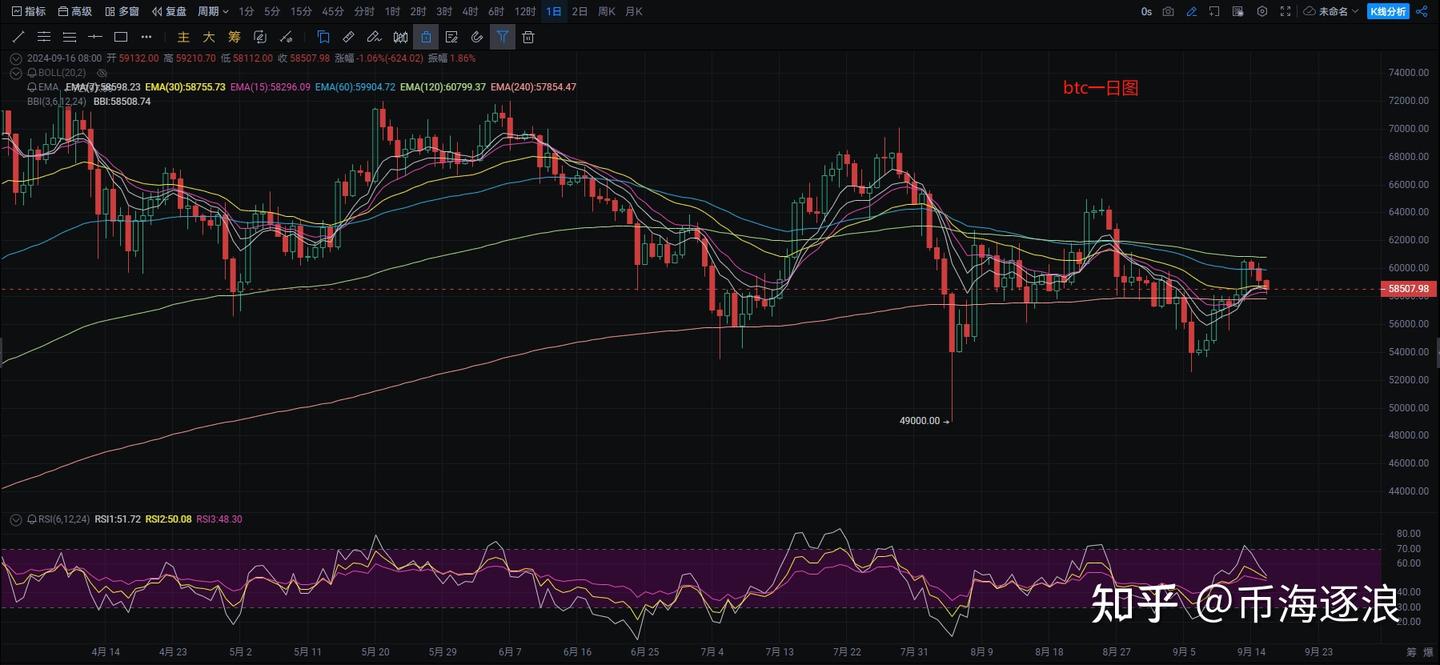Expand the 周期 period dropdown
1440x665 pixels.
pos(213,11)
